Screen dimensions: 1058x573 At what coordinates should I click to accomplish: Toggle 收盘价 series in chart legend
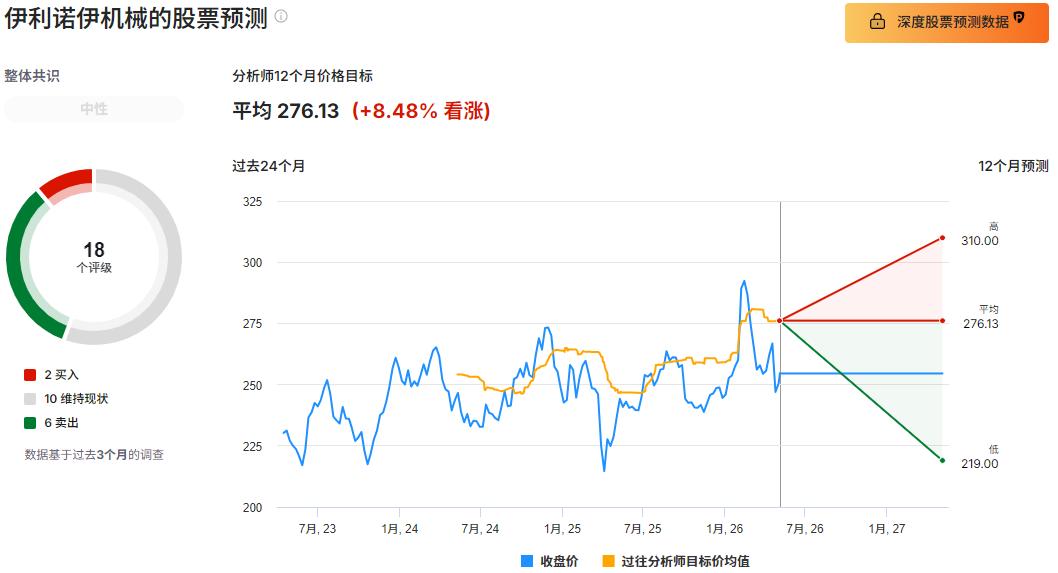coord(550,561)
